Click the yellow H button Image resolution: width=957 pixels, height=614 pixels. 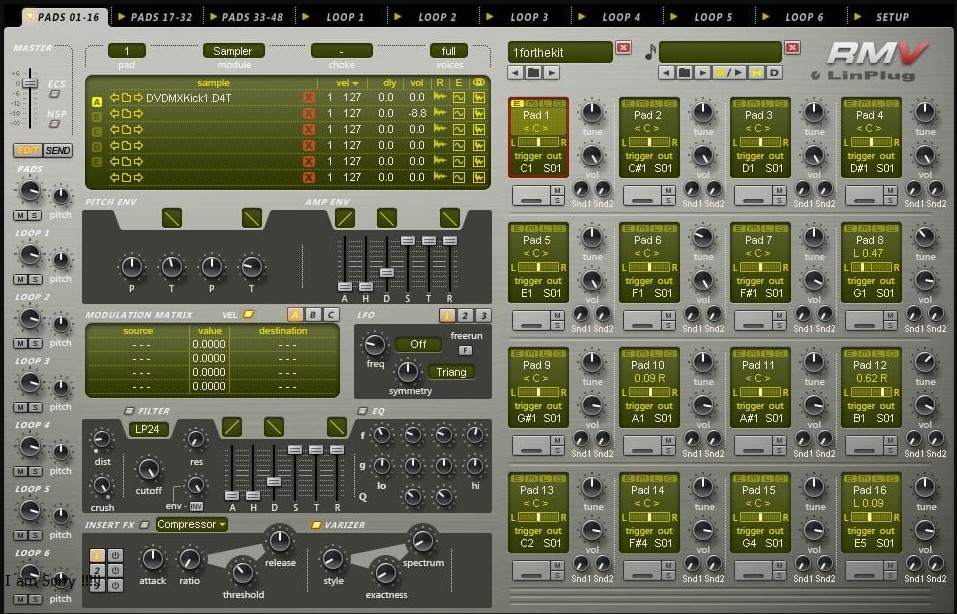tap(756, 73)
